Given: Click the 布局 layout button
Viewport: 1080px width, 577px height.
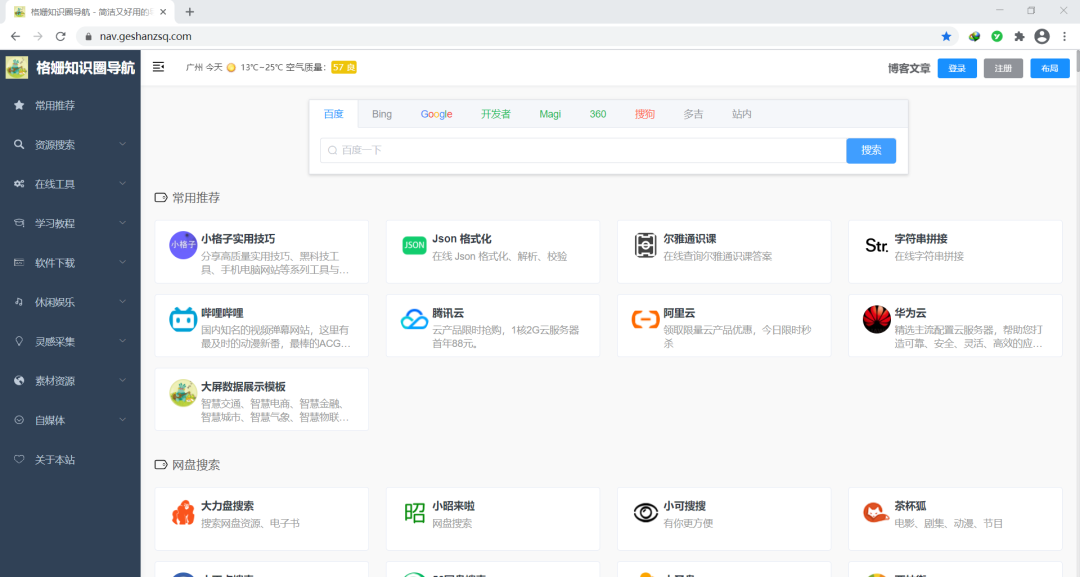Looking at the screenshot, I should (1050, 68).
